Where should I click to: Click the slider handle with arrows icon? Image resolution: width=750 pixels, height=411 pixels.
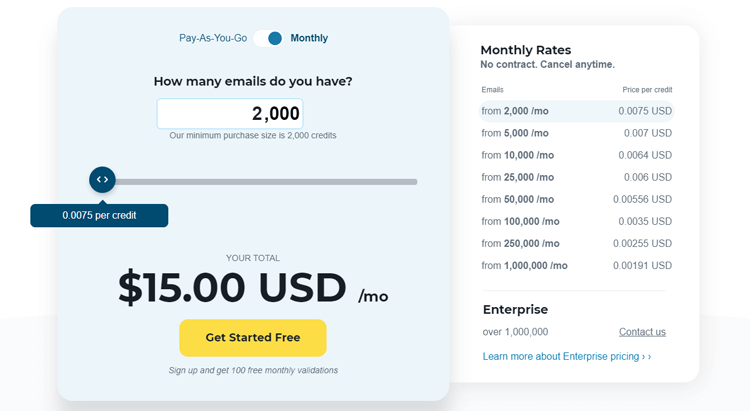pos(102,180)
